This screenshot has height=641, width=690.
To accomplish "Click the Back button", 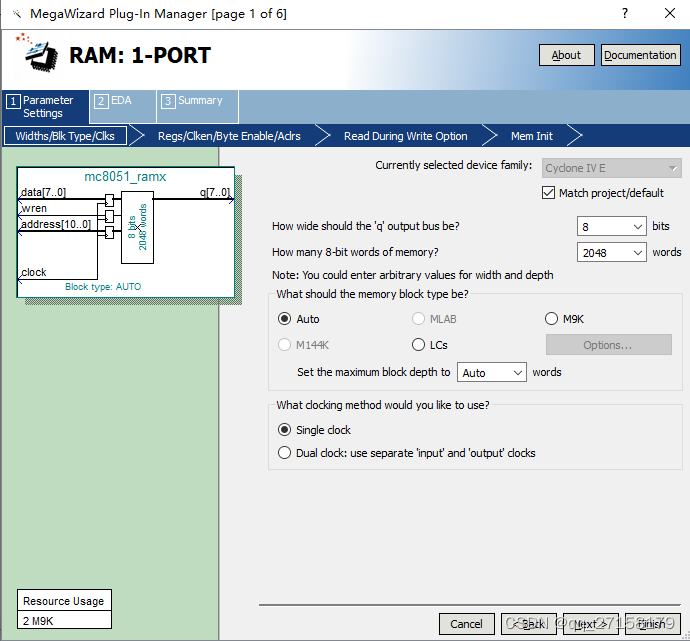I will (x=529, y=623).
